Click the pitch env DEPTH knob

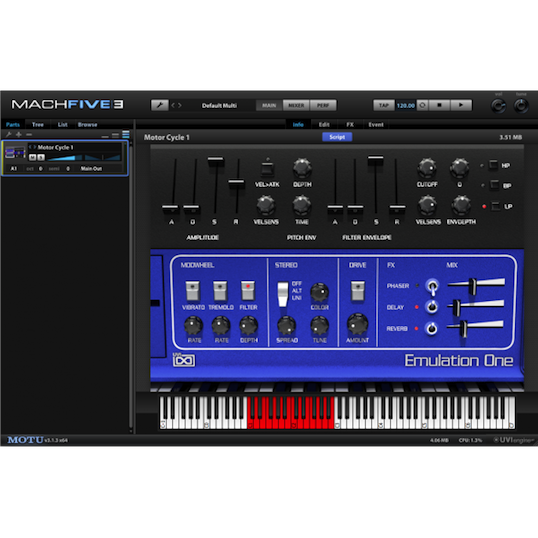pos(302,168)
